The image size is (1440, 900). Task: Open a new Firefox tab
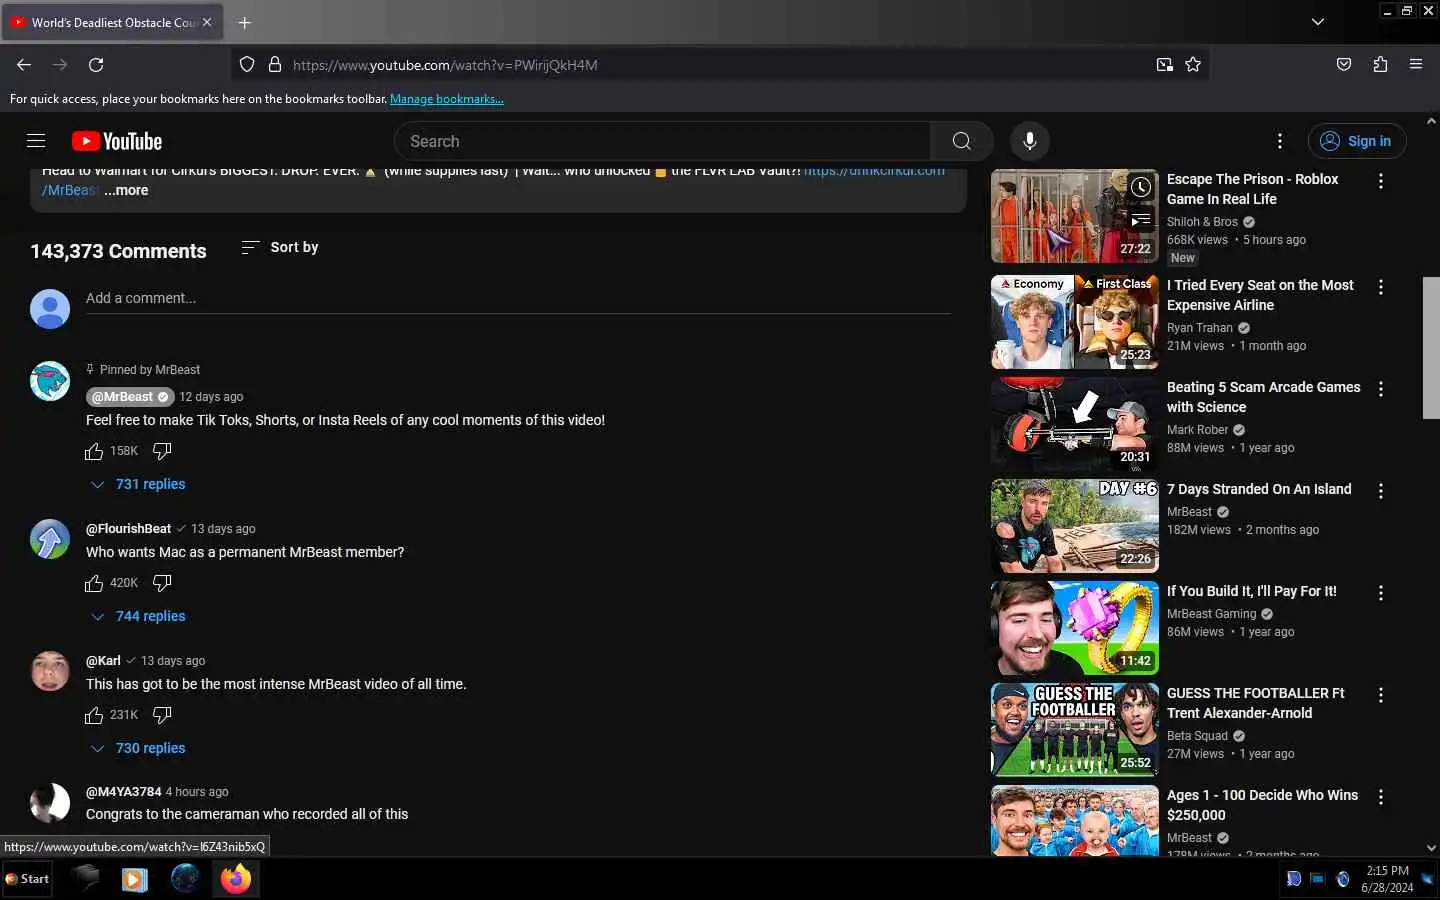pos(245,22)
